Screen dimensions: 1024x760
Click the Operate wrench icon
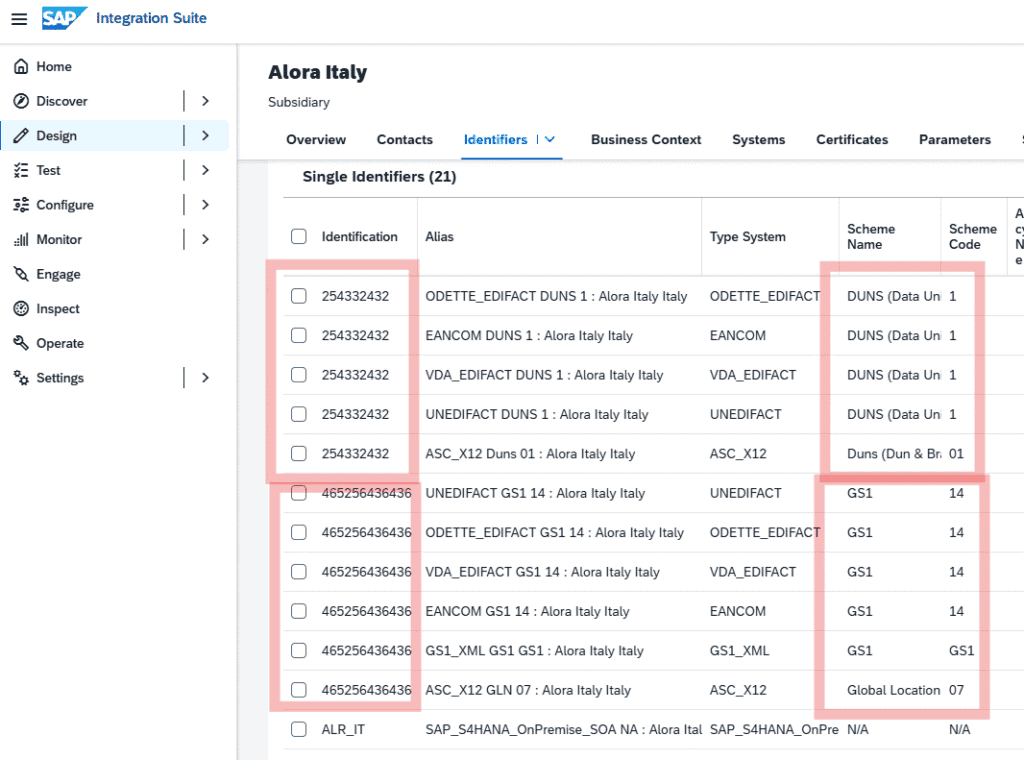tap(21, 343)
